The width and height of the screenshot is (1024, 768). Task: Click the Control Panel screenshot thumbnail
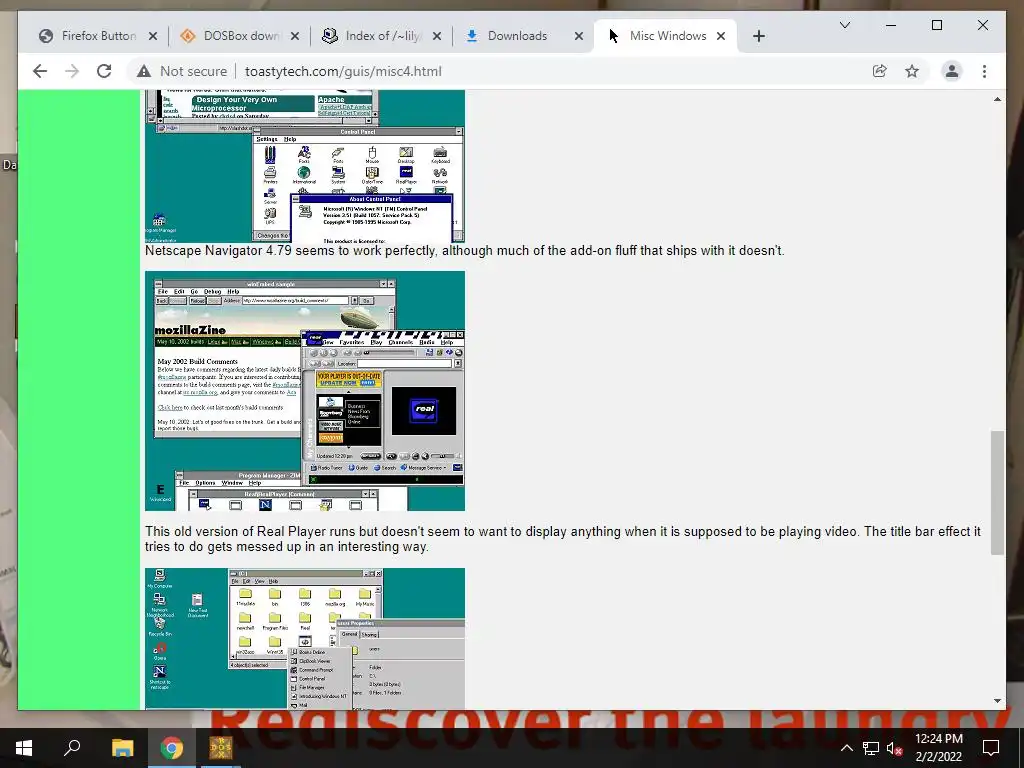[x=305, y=167]
